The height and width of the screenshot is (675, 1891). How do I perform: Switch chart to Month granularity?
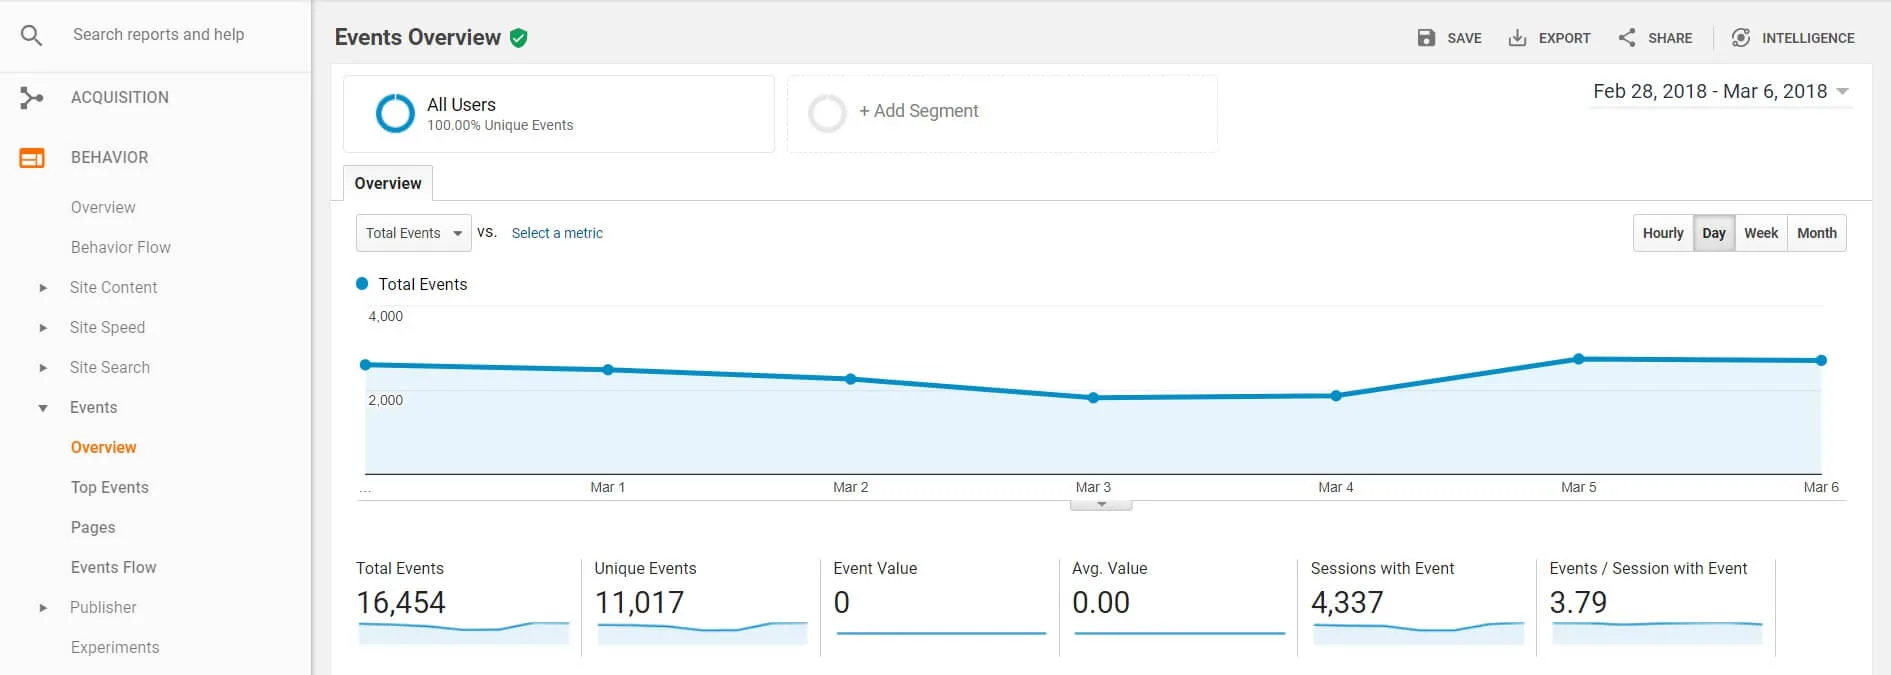click(1817, 233)
